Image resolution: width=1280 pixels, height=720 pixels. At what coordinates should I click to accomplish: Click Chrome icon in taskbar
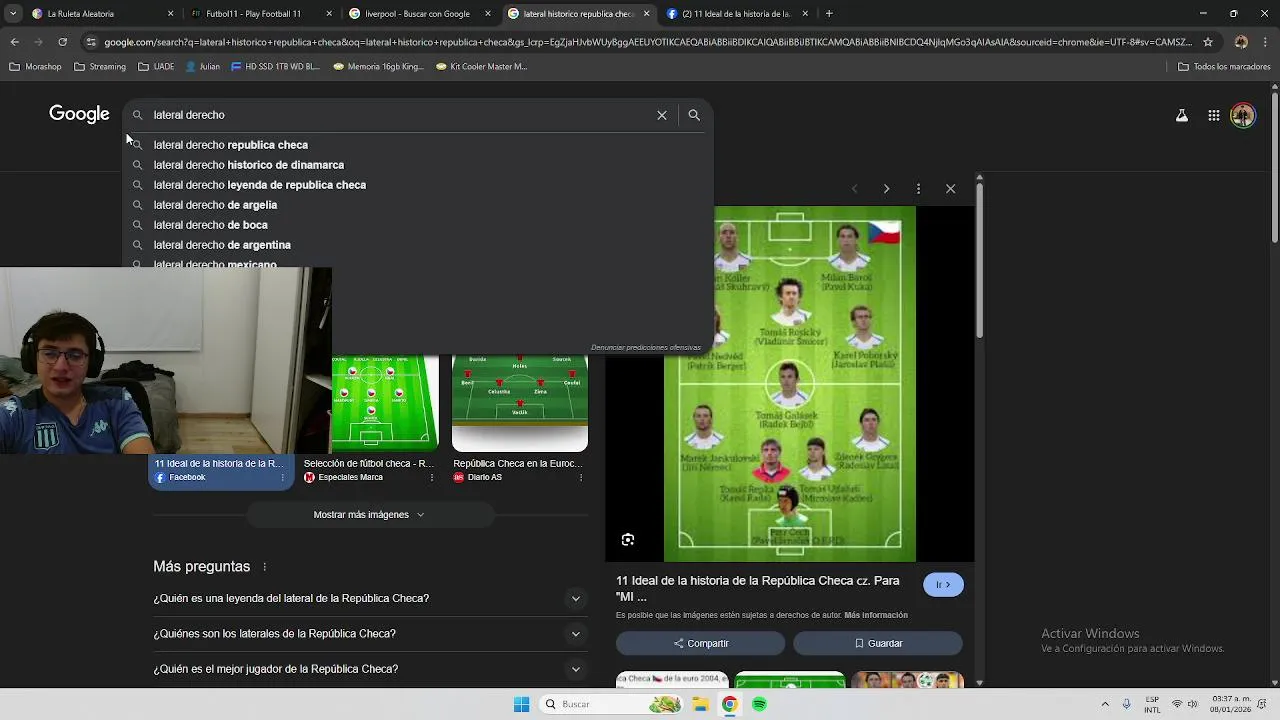click(730, 704)
